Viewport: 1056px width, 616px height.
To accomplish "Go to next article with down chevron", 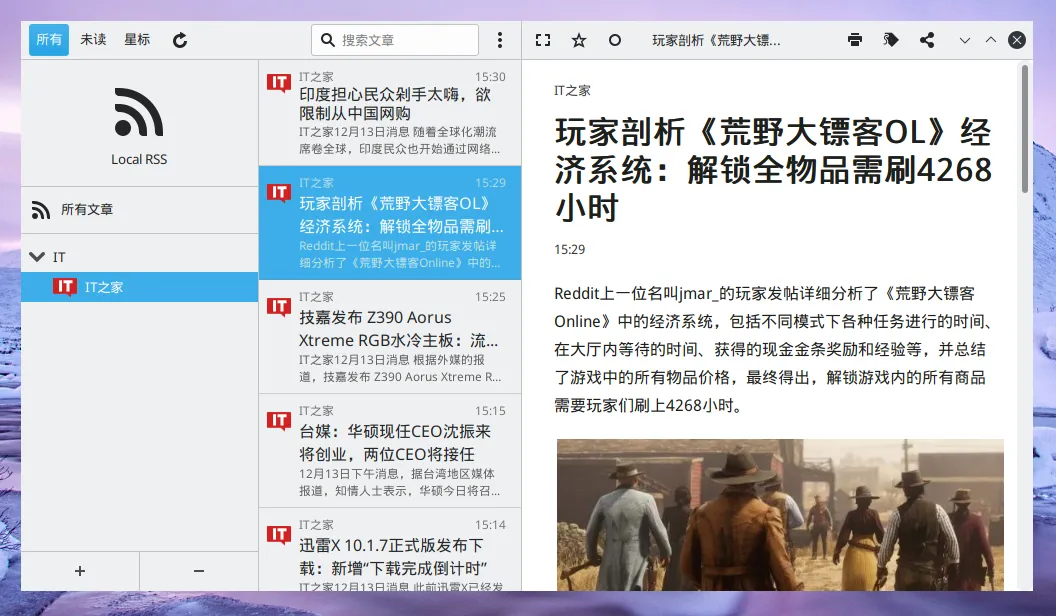I will [x=964, y=40].
